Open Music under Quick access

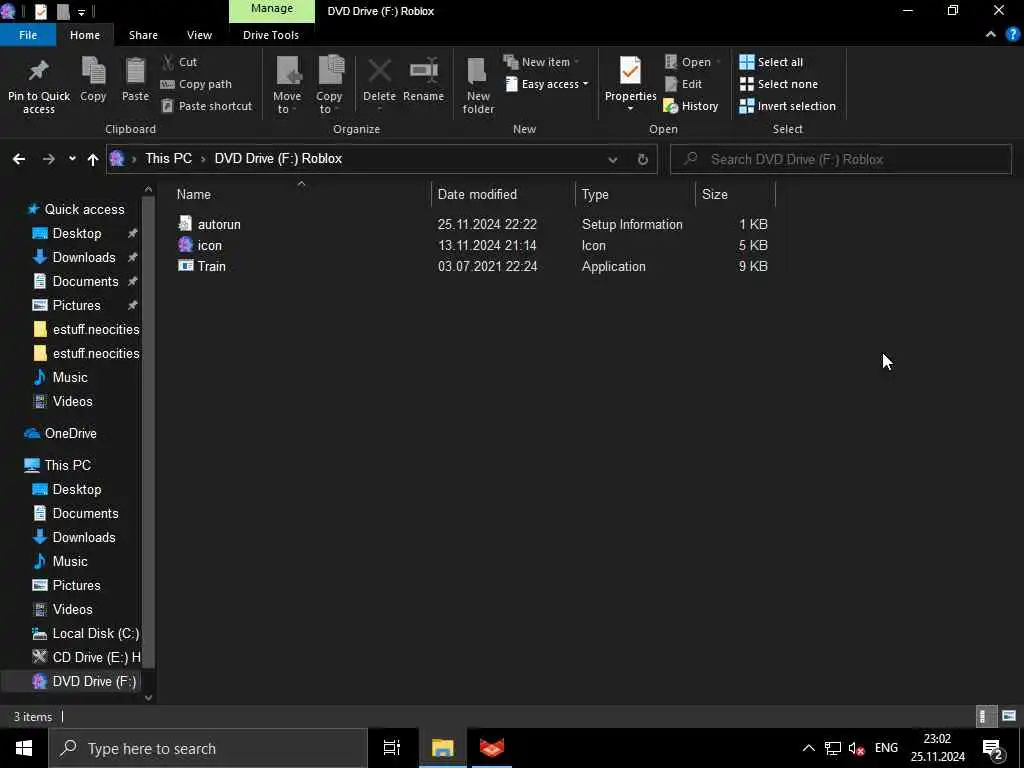(70, 377)
